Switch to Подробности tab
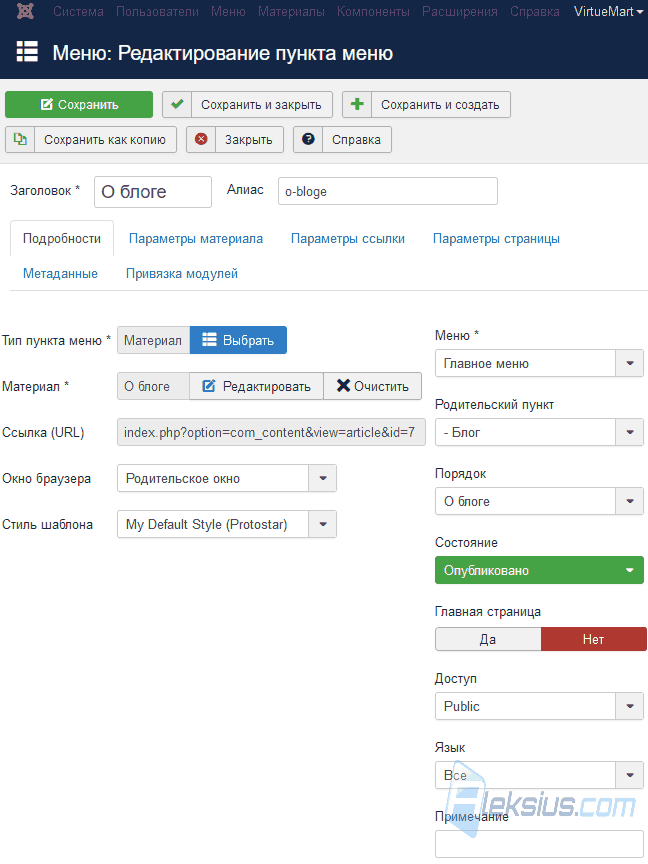Viewport: 648px width, 864px height. 62,239
